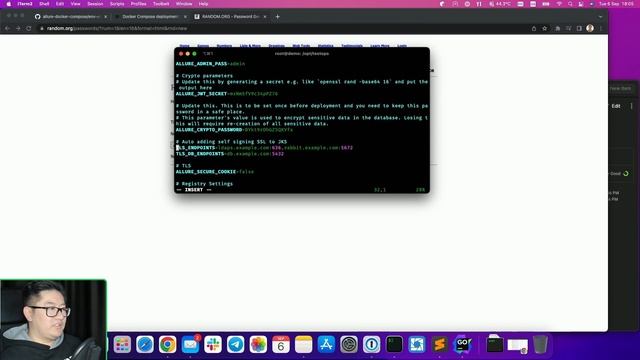
Task: Click Chrome forward navigation arrow
Action: pos(18,28)
